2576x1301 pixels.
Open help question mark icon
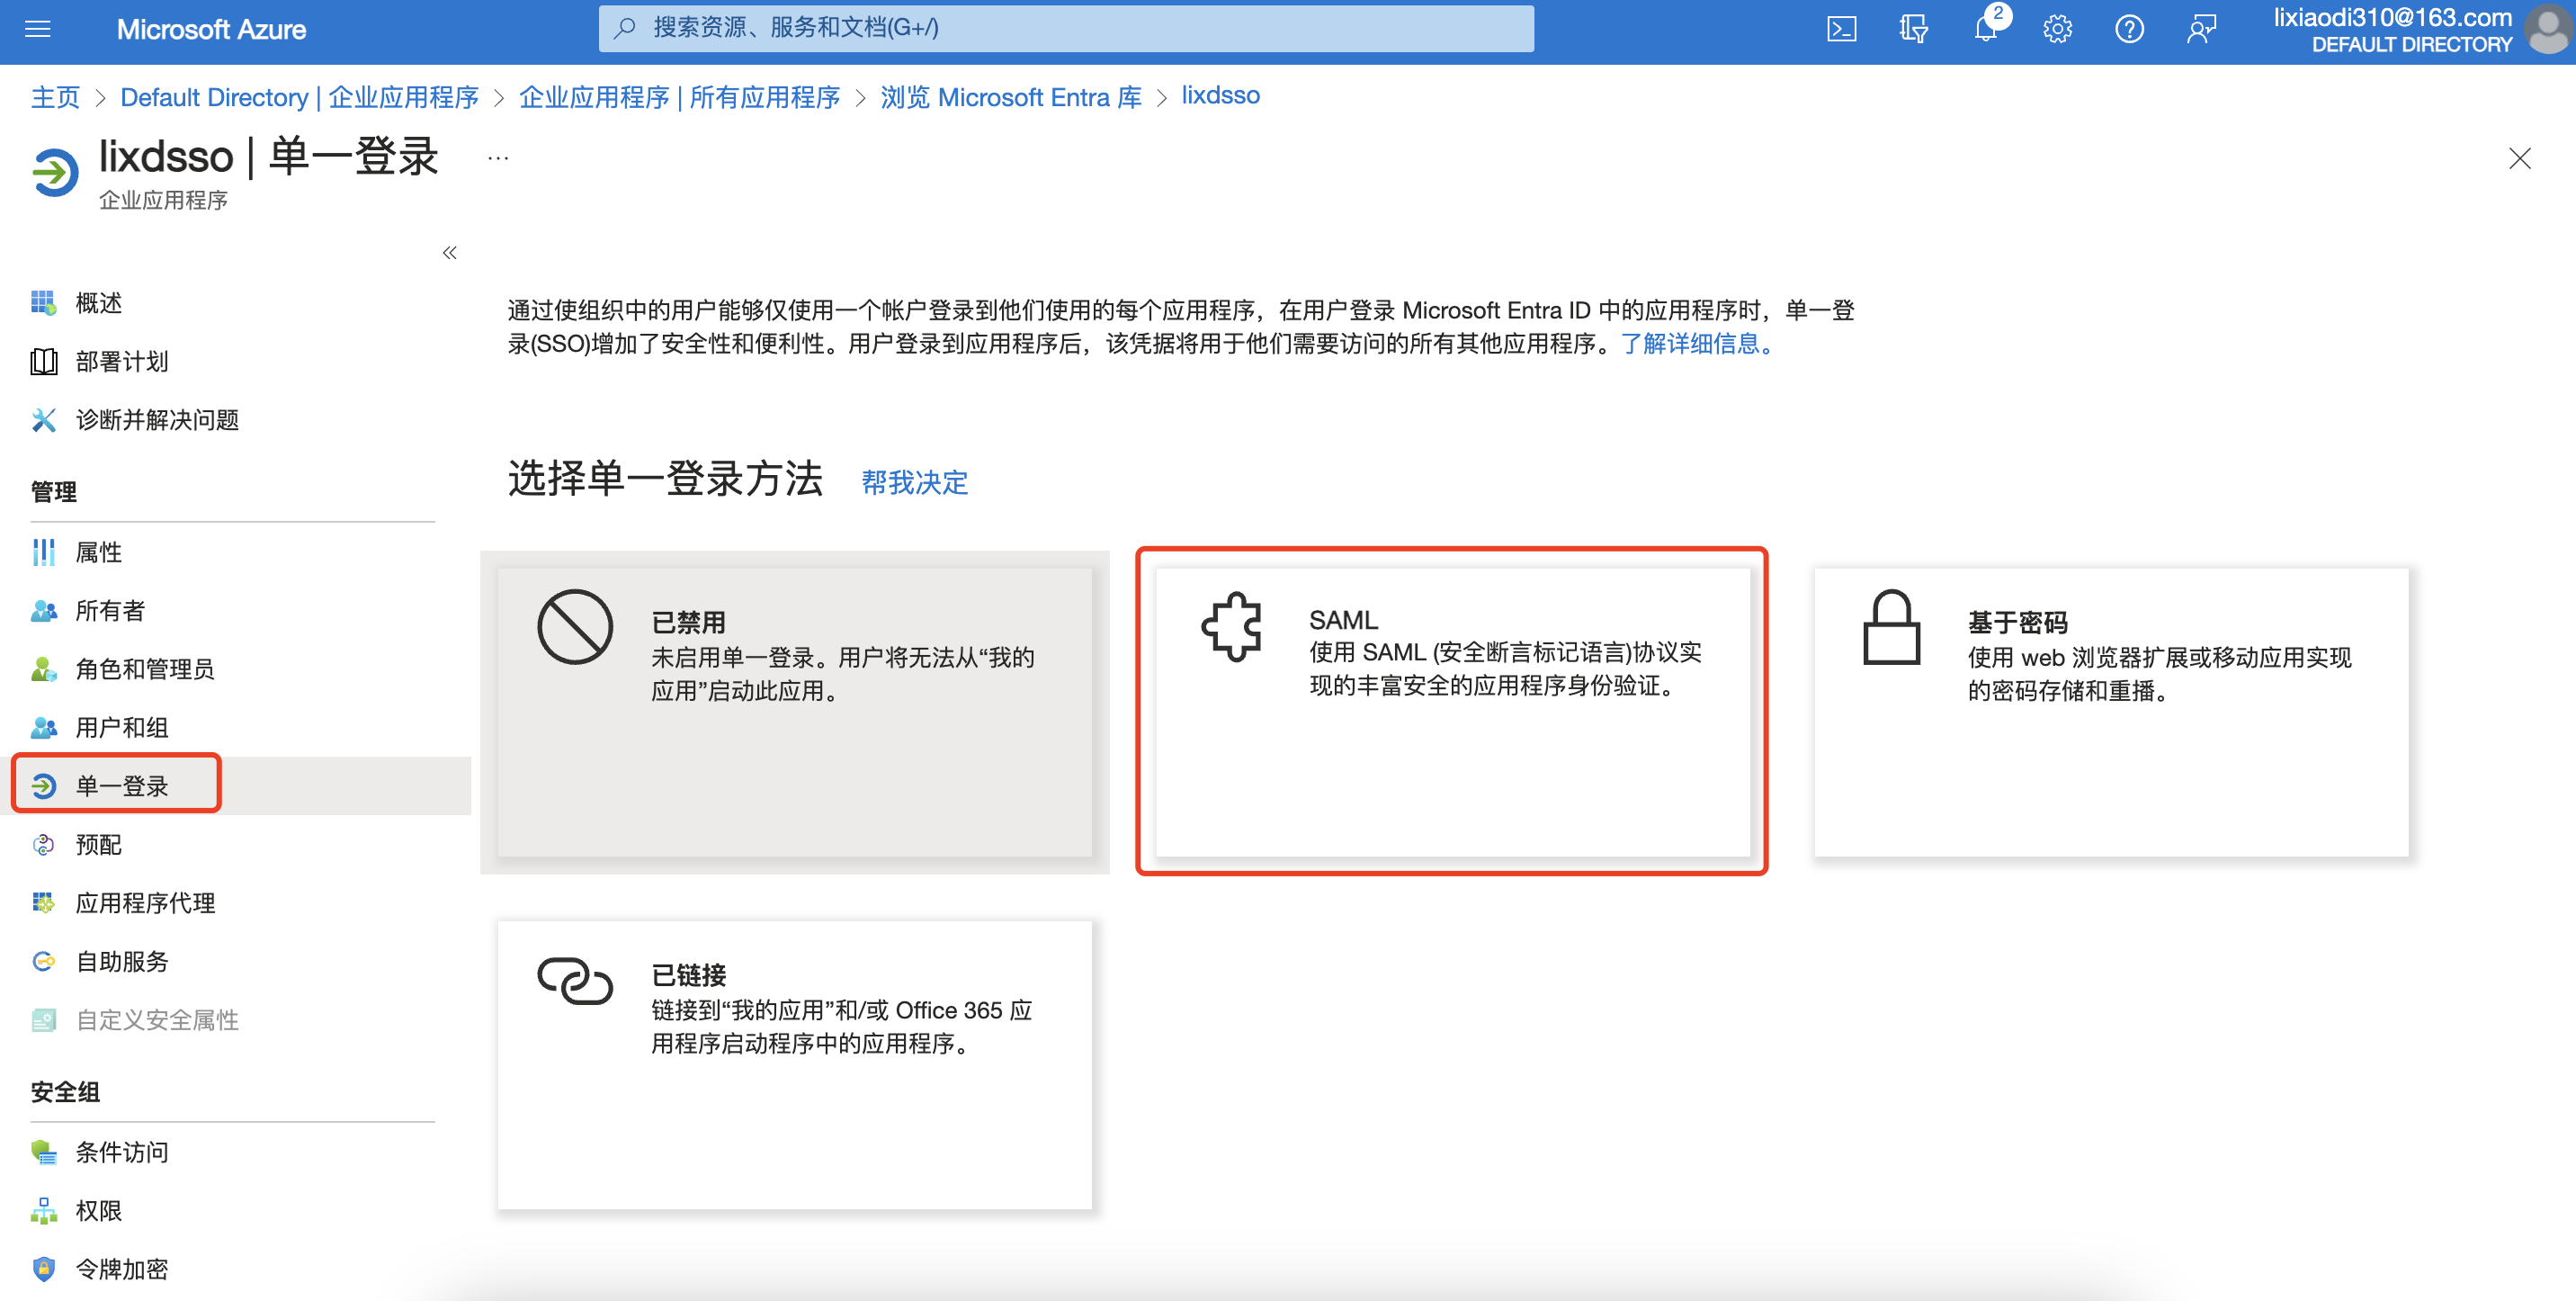tap(2129, 29)
